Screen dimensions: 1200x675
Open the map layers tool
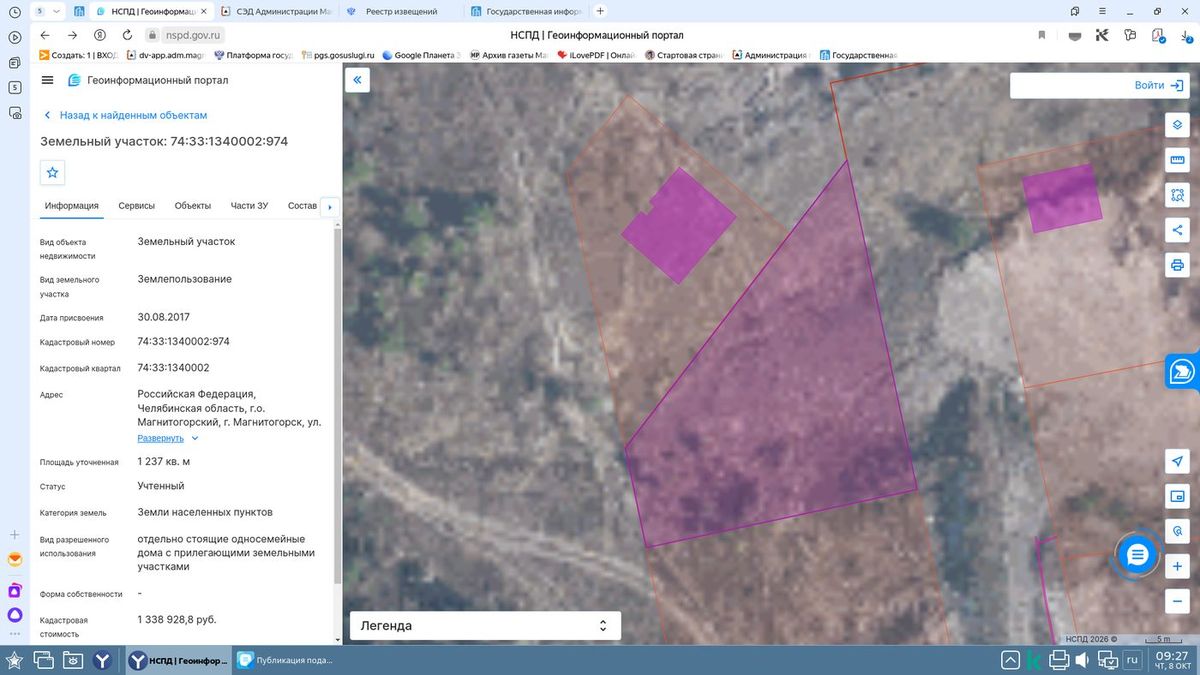pyautogui.click(x=1177, y=125)
